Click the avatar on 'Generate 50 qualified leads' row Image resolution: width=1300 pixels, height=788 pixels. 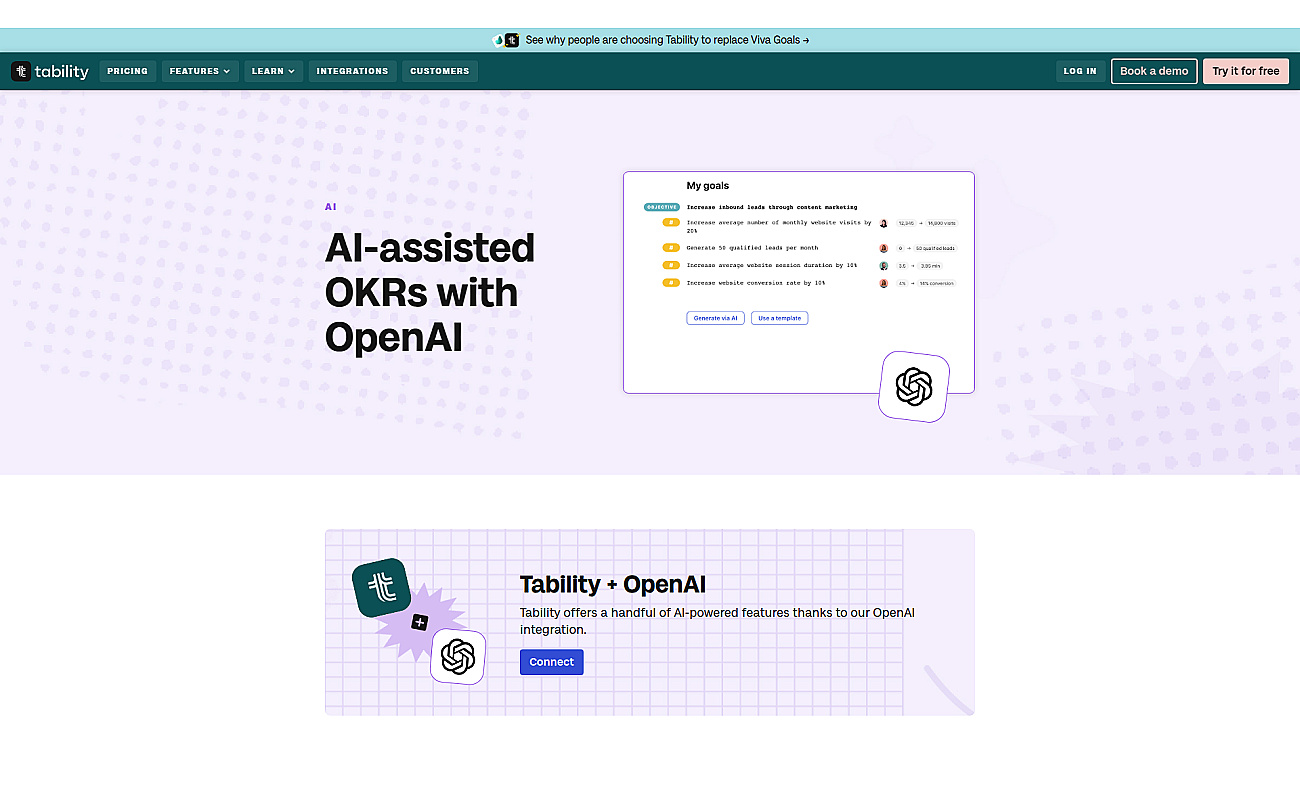click(884, 248)
